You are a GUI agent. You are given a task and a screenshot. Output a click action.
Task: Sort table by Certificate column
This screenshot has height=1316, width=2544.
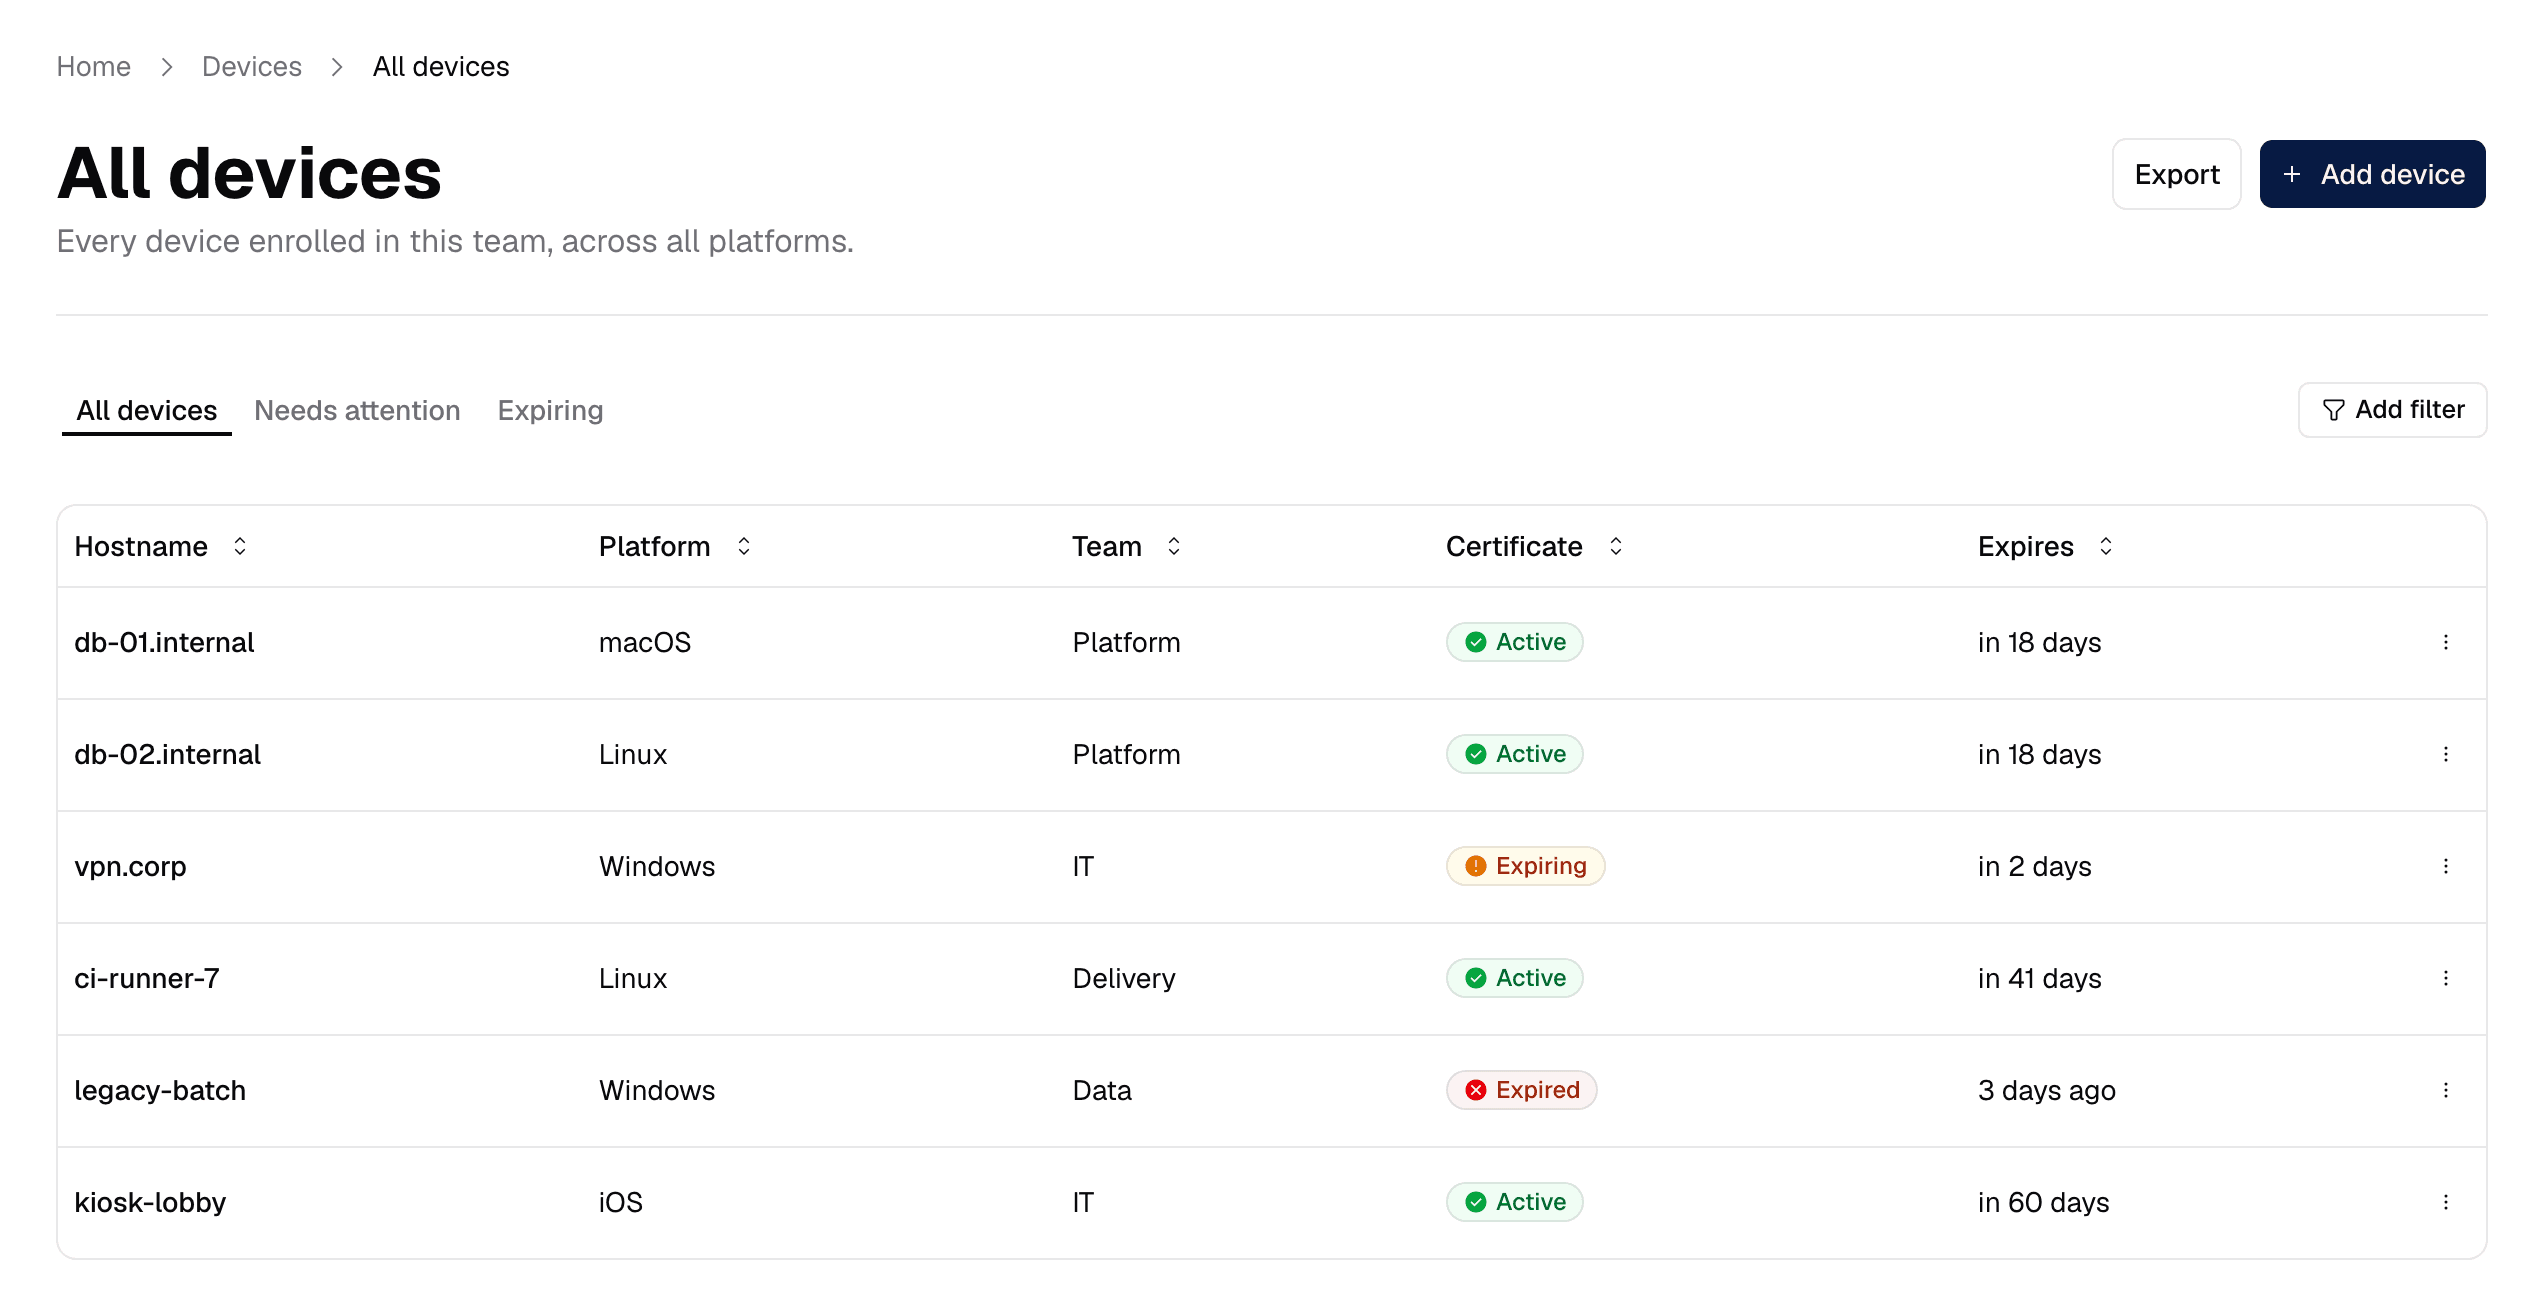(1535, 546)
